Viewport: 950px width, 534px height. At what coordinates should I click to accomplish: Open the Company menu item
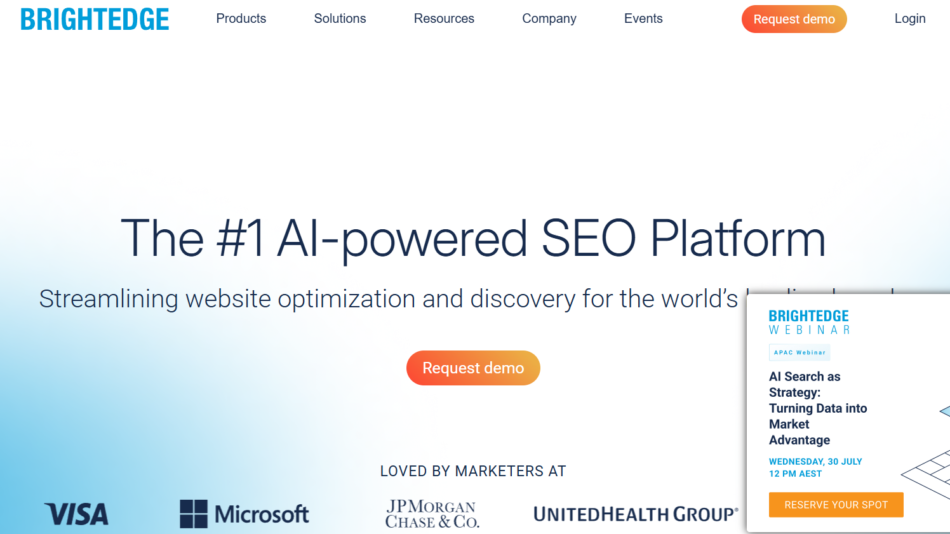[x=549, y=19]
